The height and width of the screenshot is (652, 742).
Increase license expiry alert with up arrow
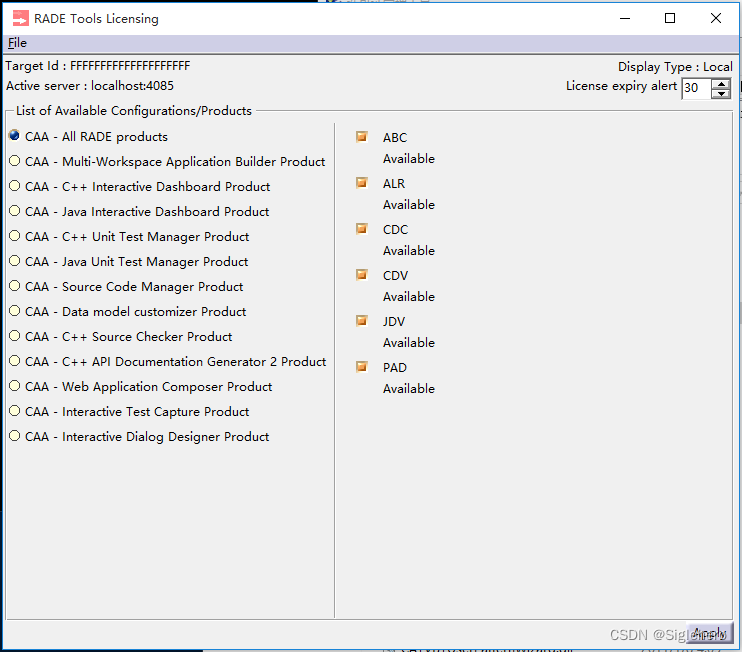(x=721, y=83)
